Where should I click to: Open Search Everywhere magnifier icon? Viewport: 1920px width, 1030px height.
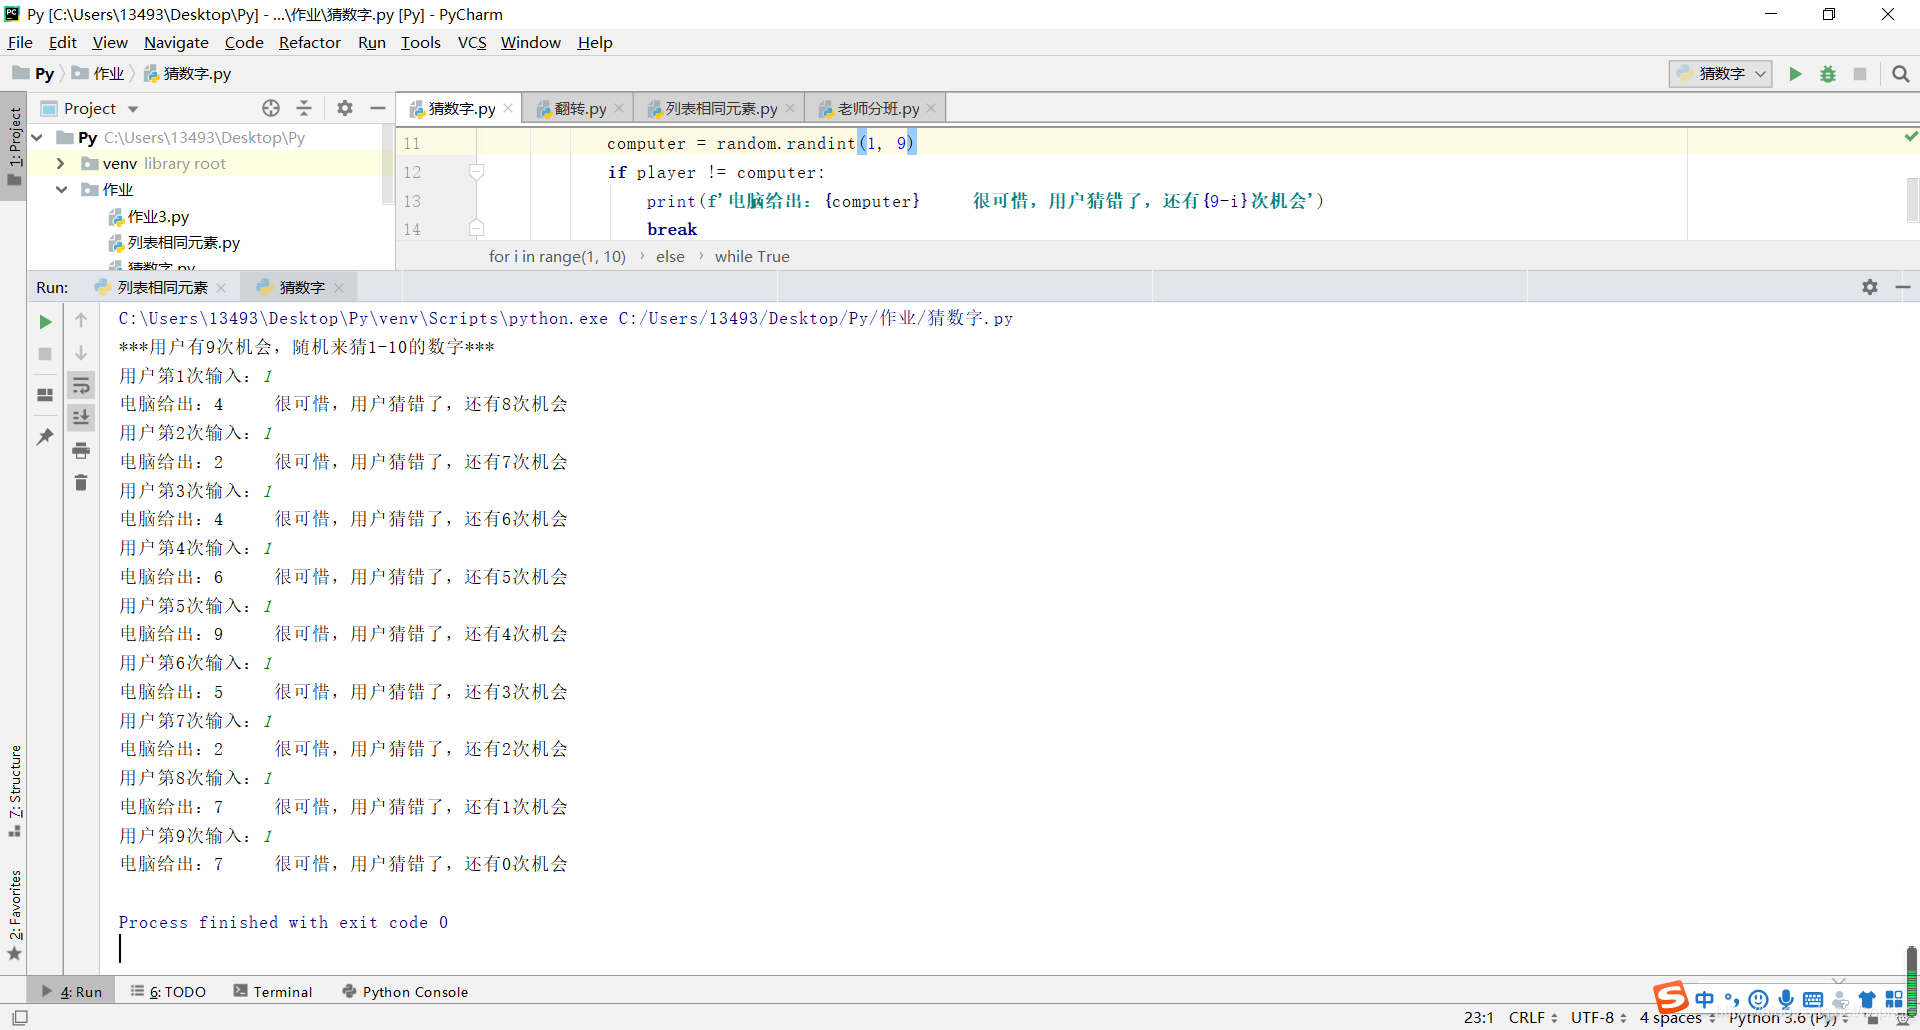point(1901,74)
